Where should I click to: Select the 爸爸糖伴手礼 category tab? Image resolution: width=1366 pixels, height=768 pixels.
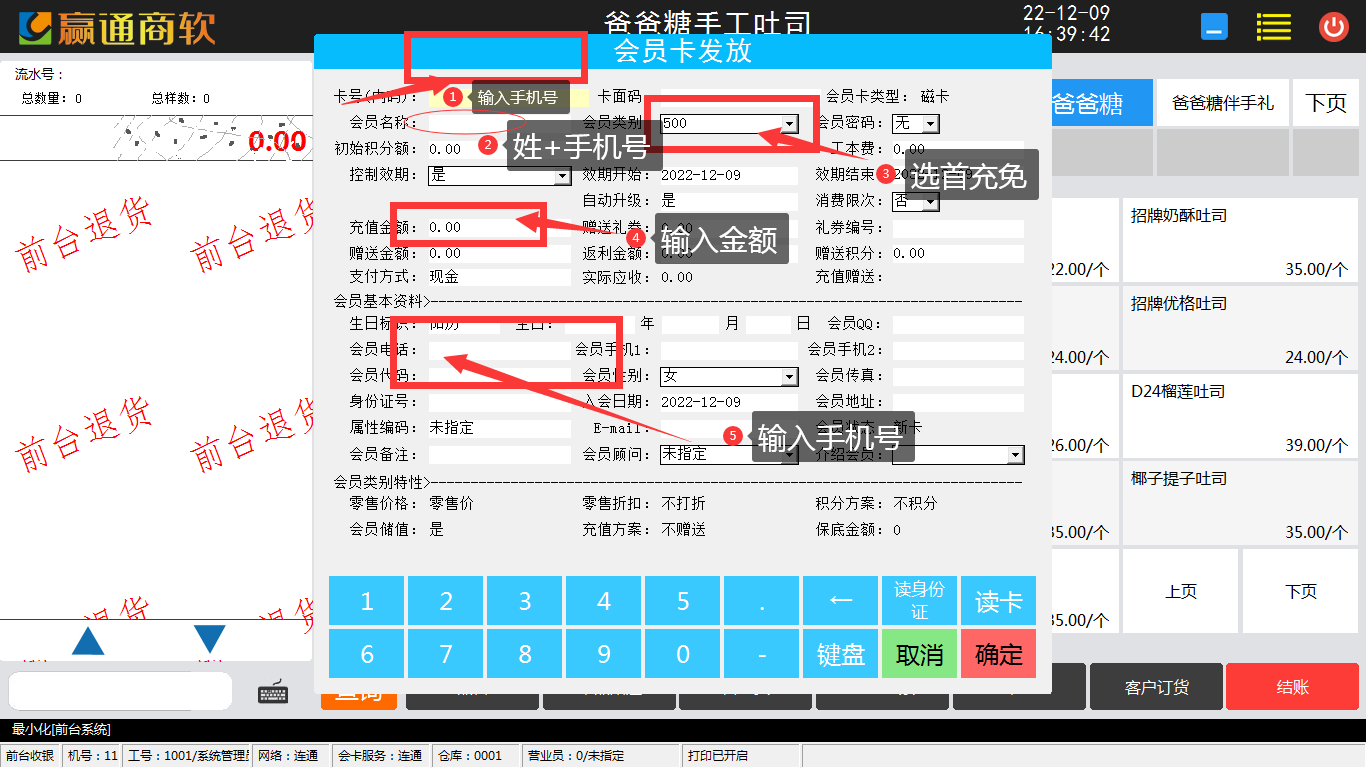(x=1223, y=103)
